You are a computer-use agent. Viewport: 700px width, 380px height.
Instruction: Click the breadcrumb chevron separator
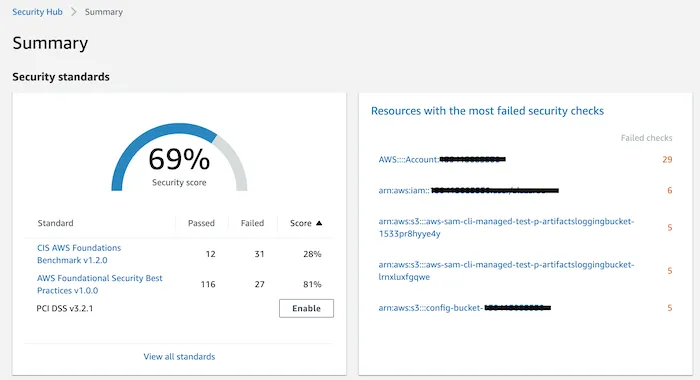coord(74,12)
